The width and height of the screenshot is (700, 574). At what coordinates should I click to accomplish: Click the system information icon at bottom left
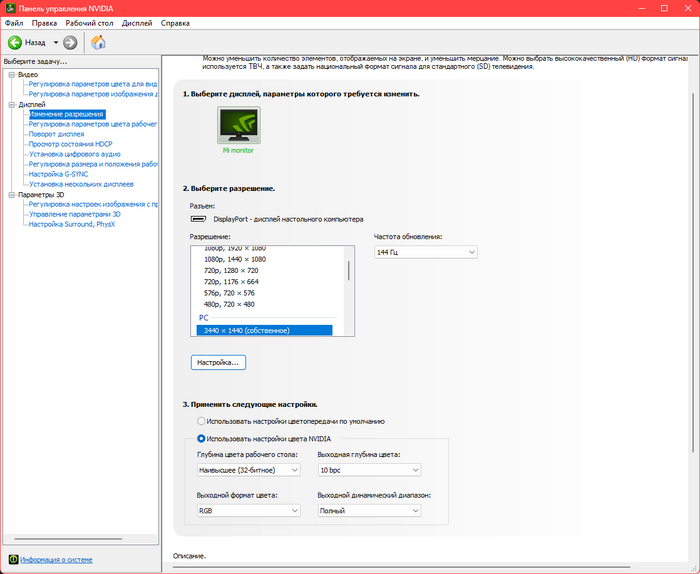coord(12,559)
